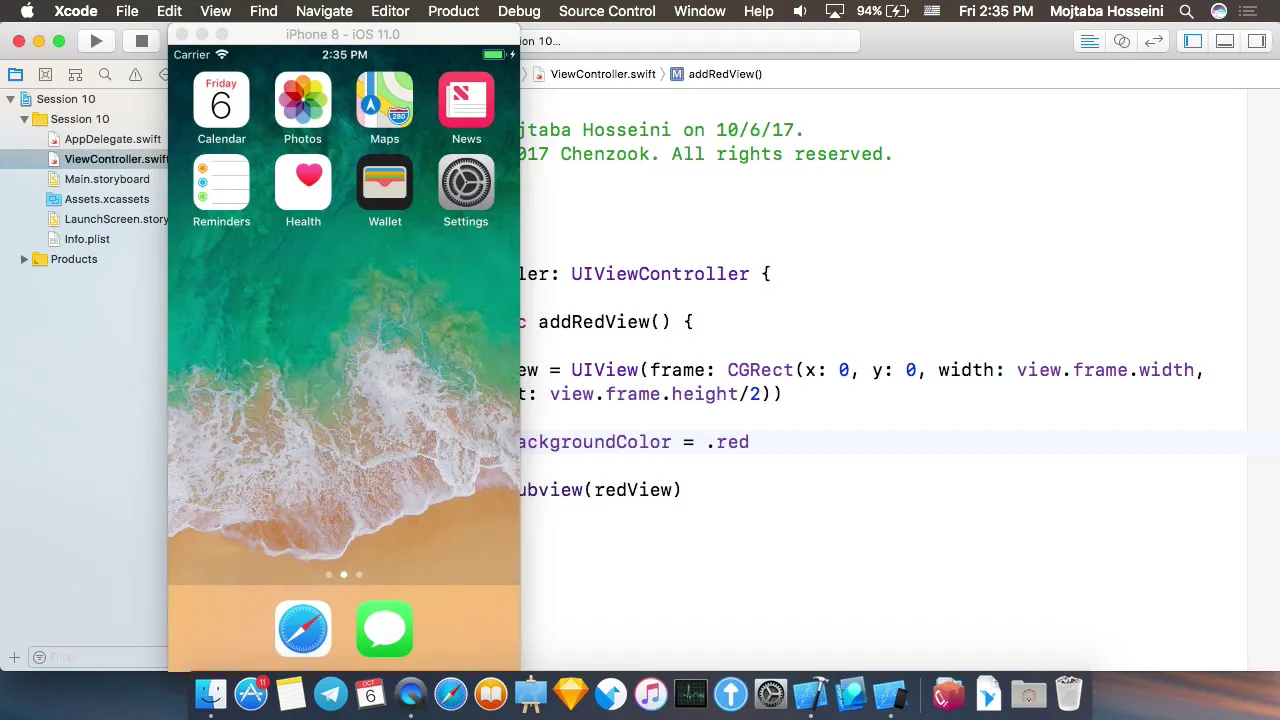Run the project with the Play button
This screenshot has width=1280, height=720.
coord(96,41)
